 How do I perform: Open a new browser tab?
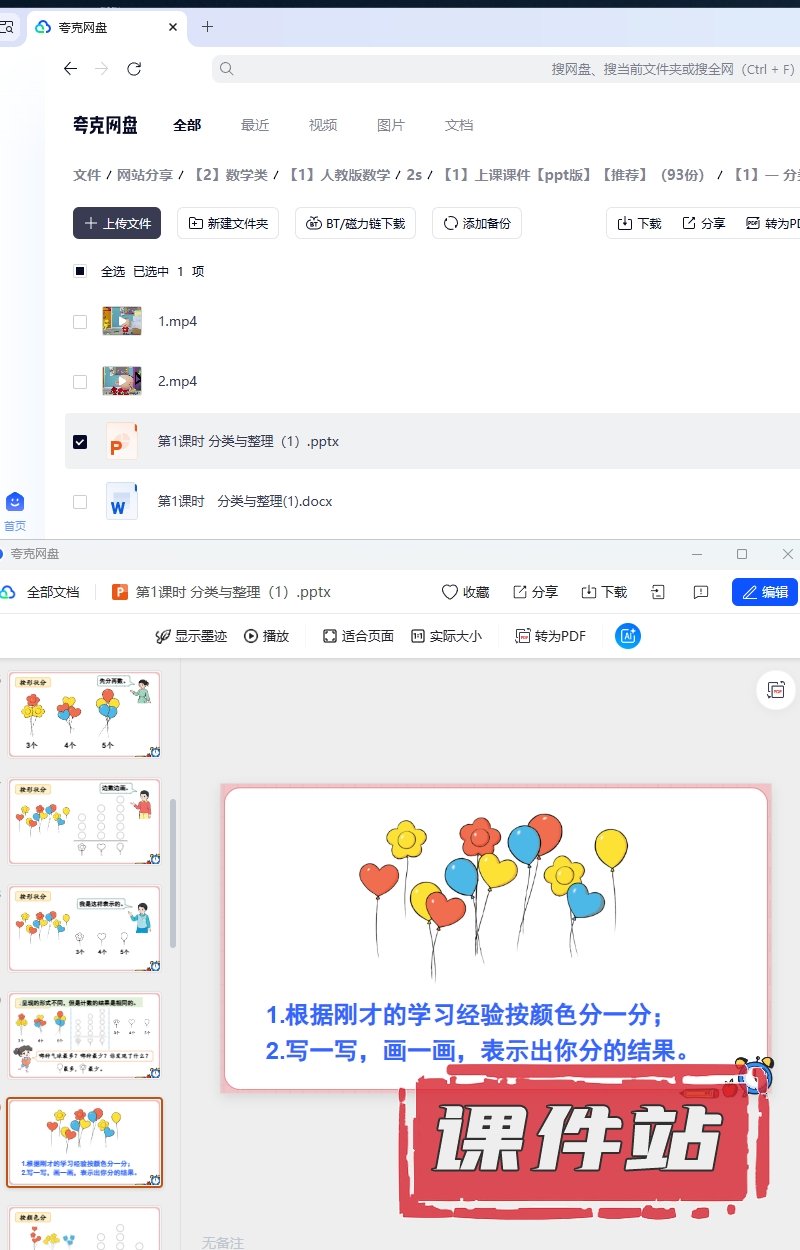coord(207,27)
